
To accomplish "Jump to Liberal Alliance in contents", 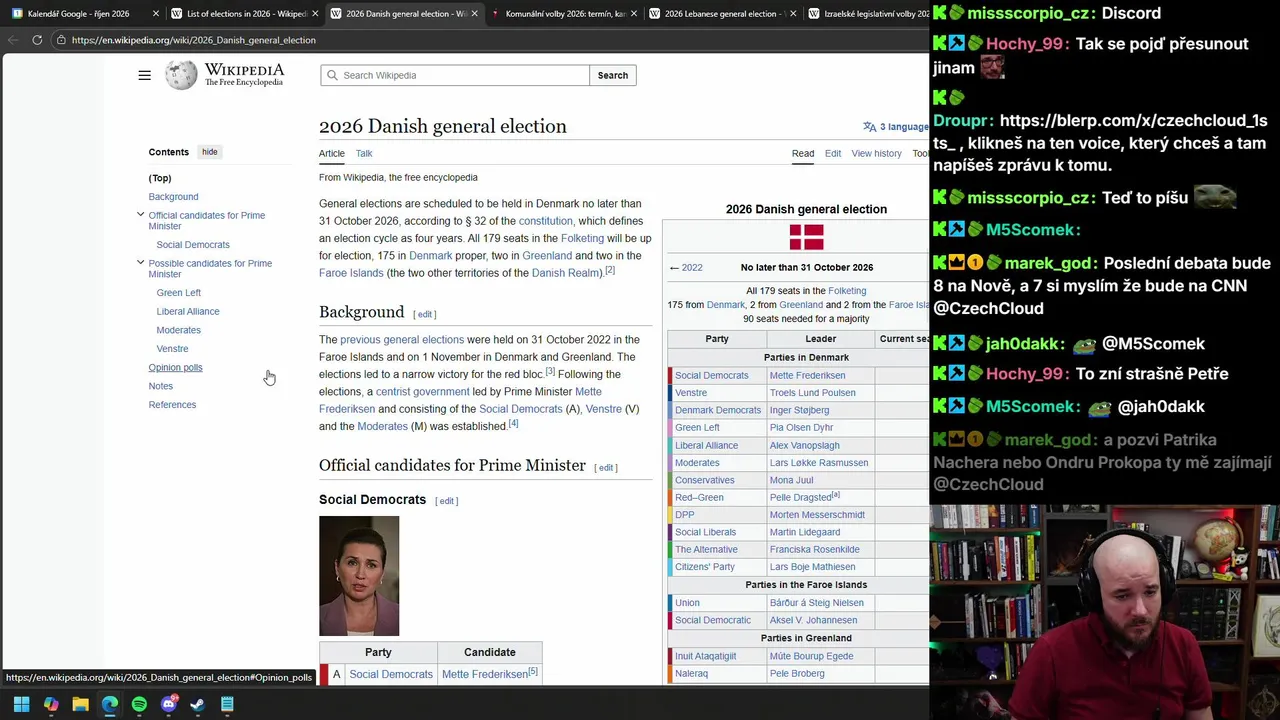I will [188, 312].
